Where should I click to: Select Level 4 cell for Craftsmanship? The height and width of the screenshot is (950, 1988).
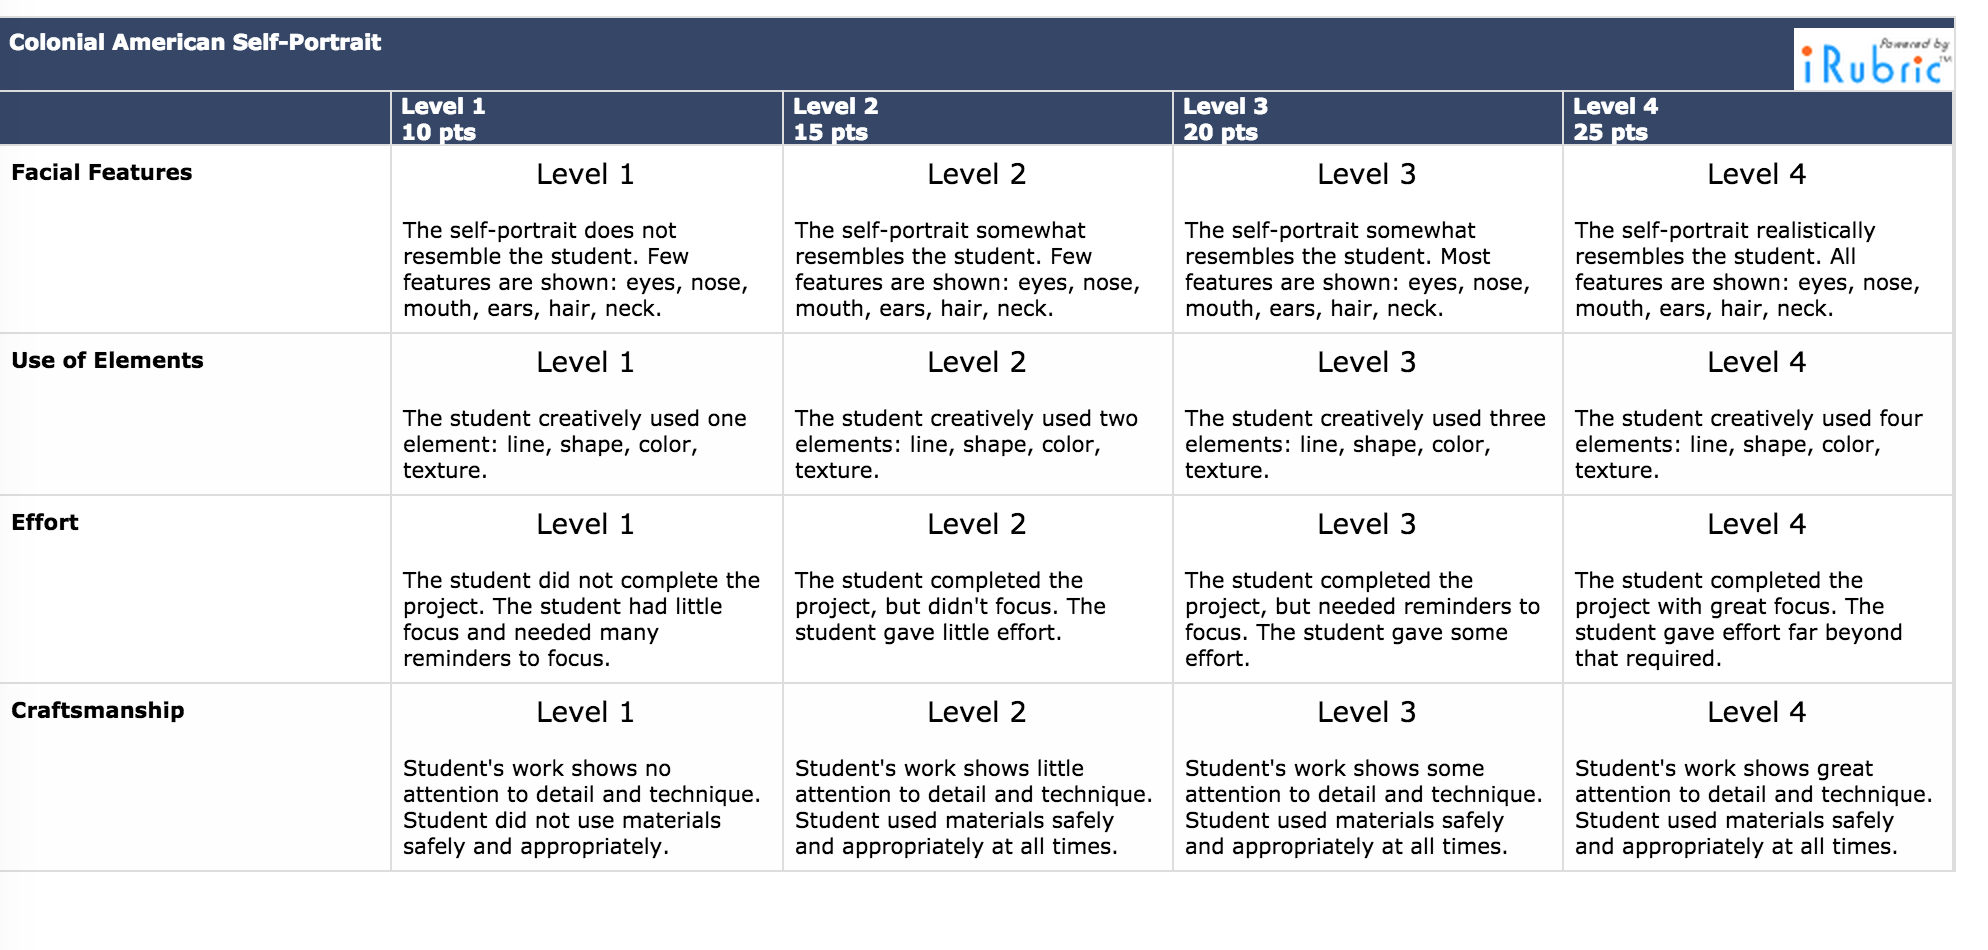tap(1756, 778)
